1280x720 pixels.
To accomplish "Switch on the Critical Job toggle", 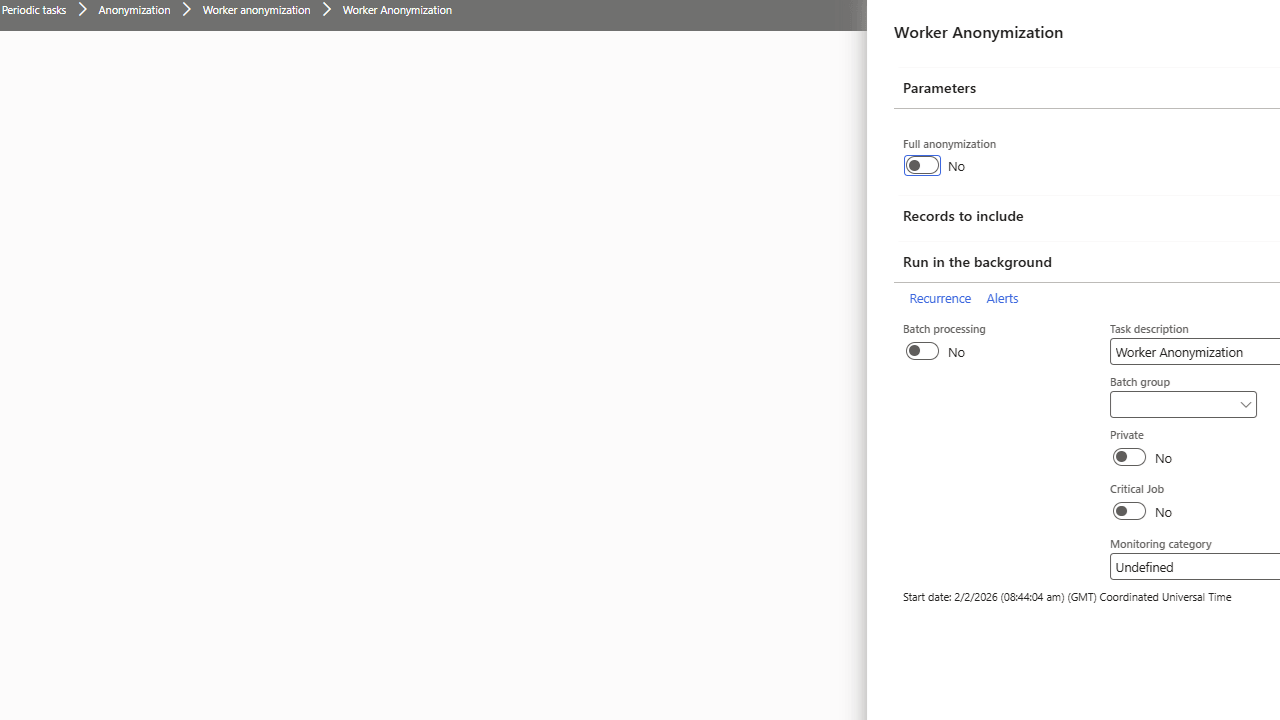I will (x=1129, y=511).
